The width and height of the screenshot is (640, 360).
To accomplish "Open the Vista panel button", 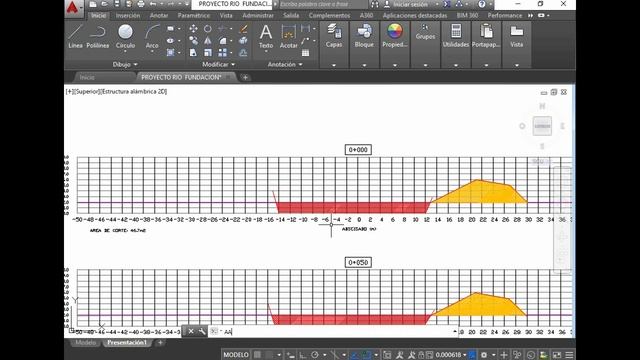I will tap(517, 36).
